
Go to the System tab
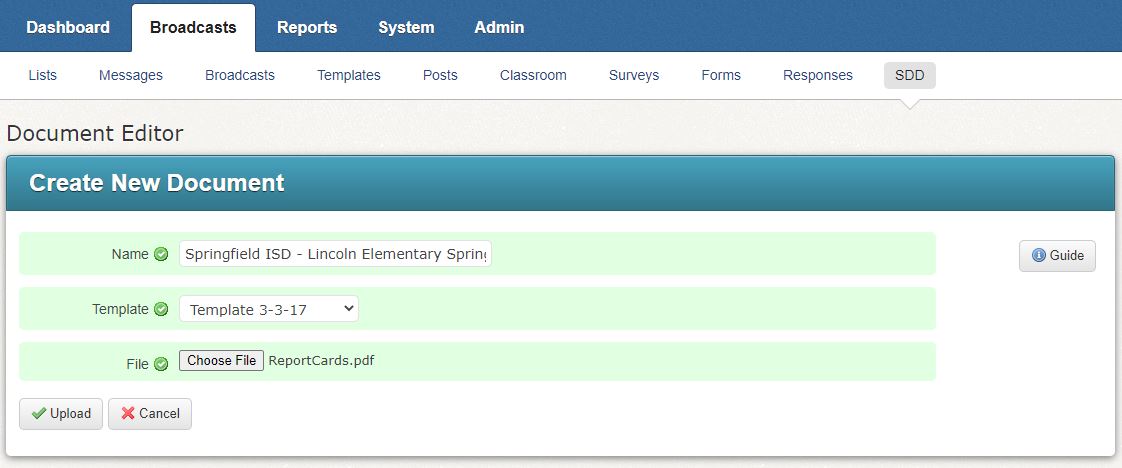(x=406, y=28)
